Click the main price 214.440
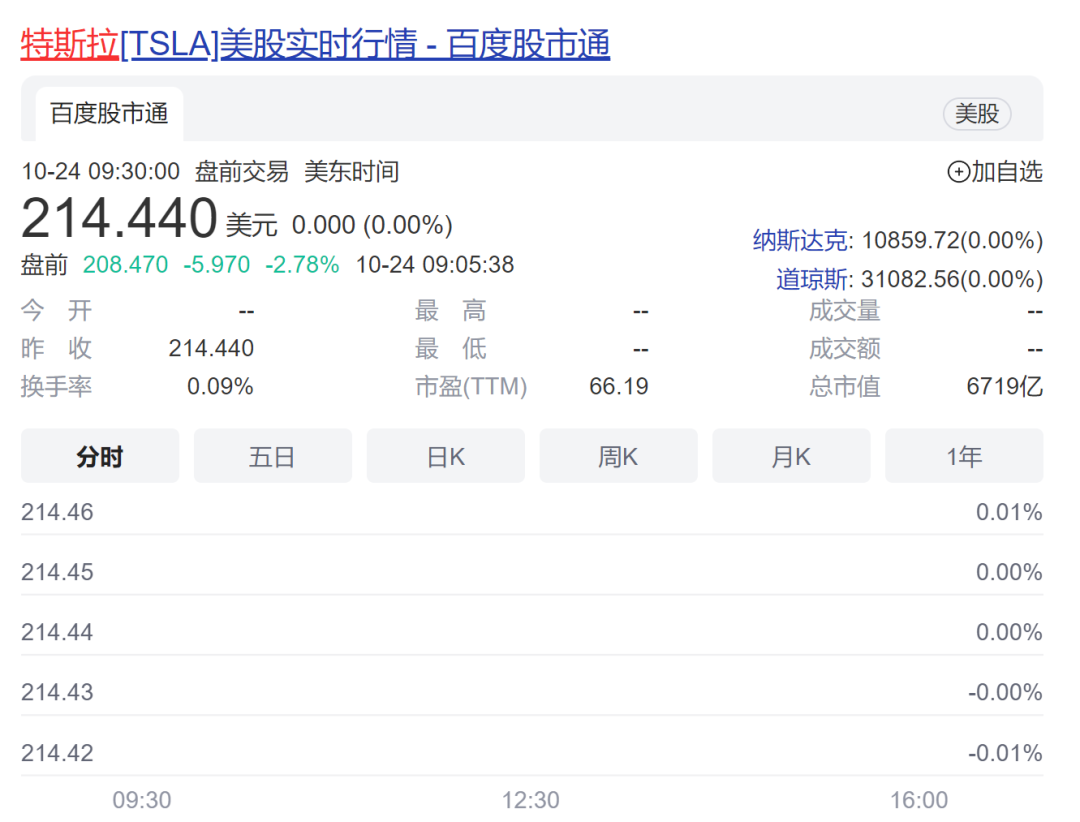The height and width of the screenshot is (822, 1080). coord(119,218)
